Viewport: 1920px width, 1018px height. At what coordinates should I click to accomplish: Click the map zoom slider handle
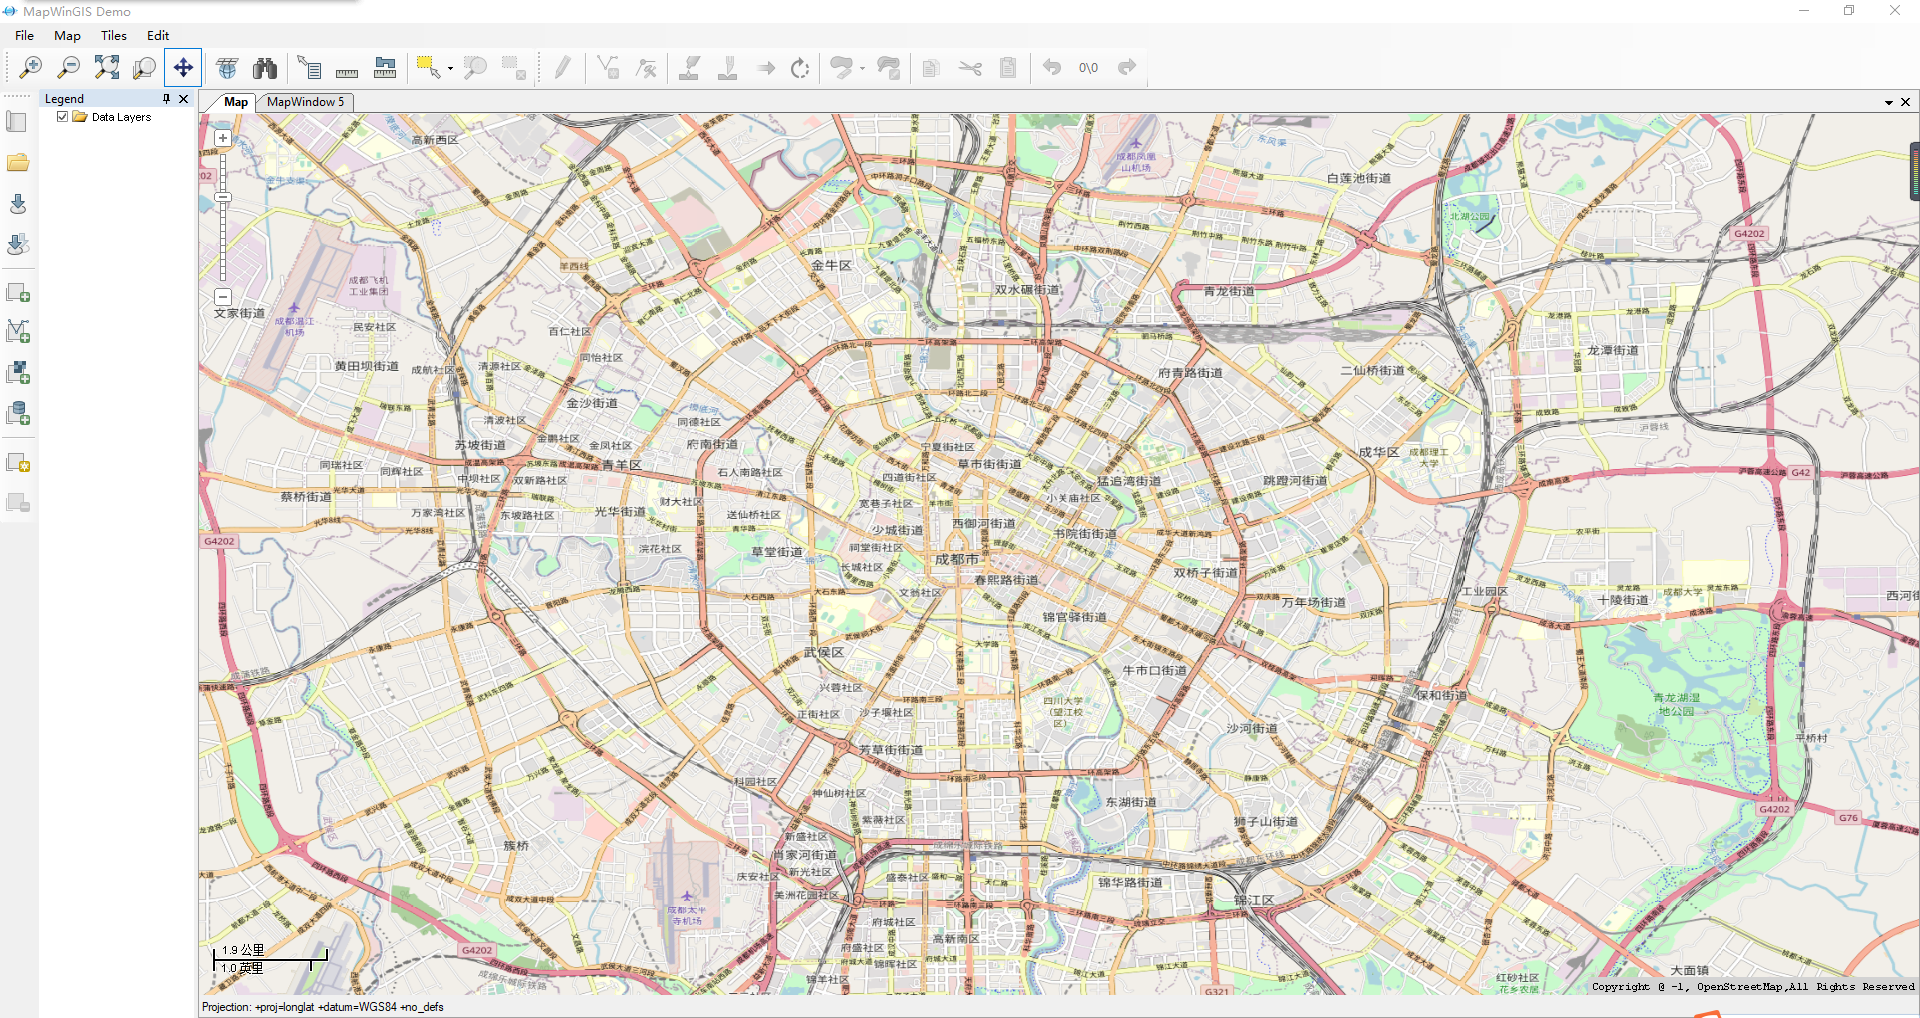223,197
